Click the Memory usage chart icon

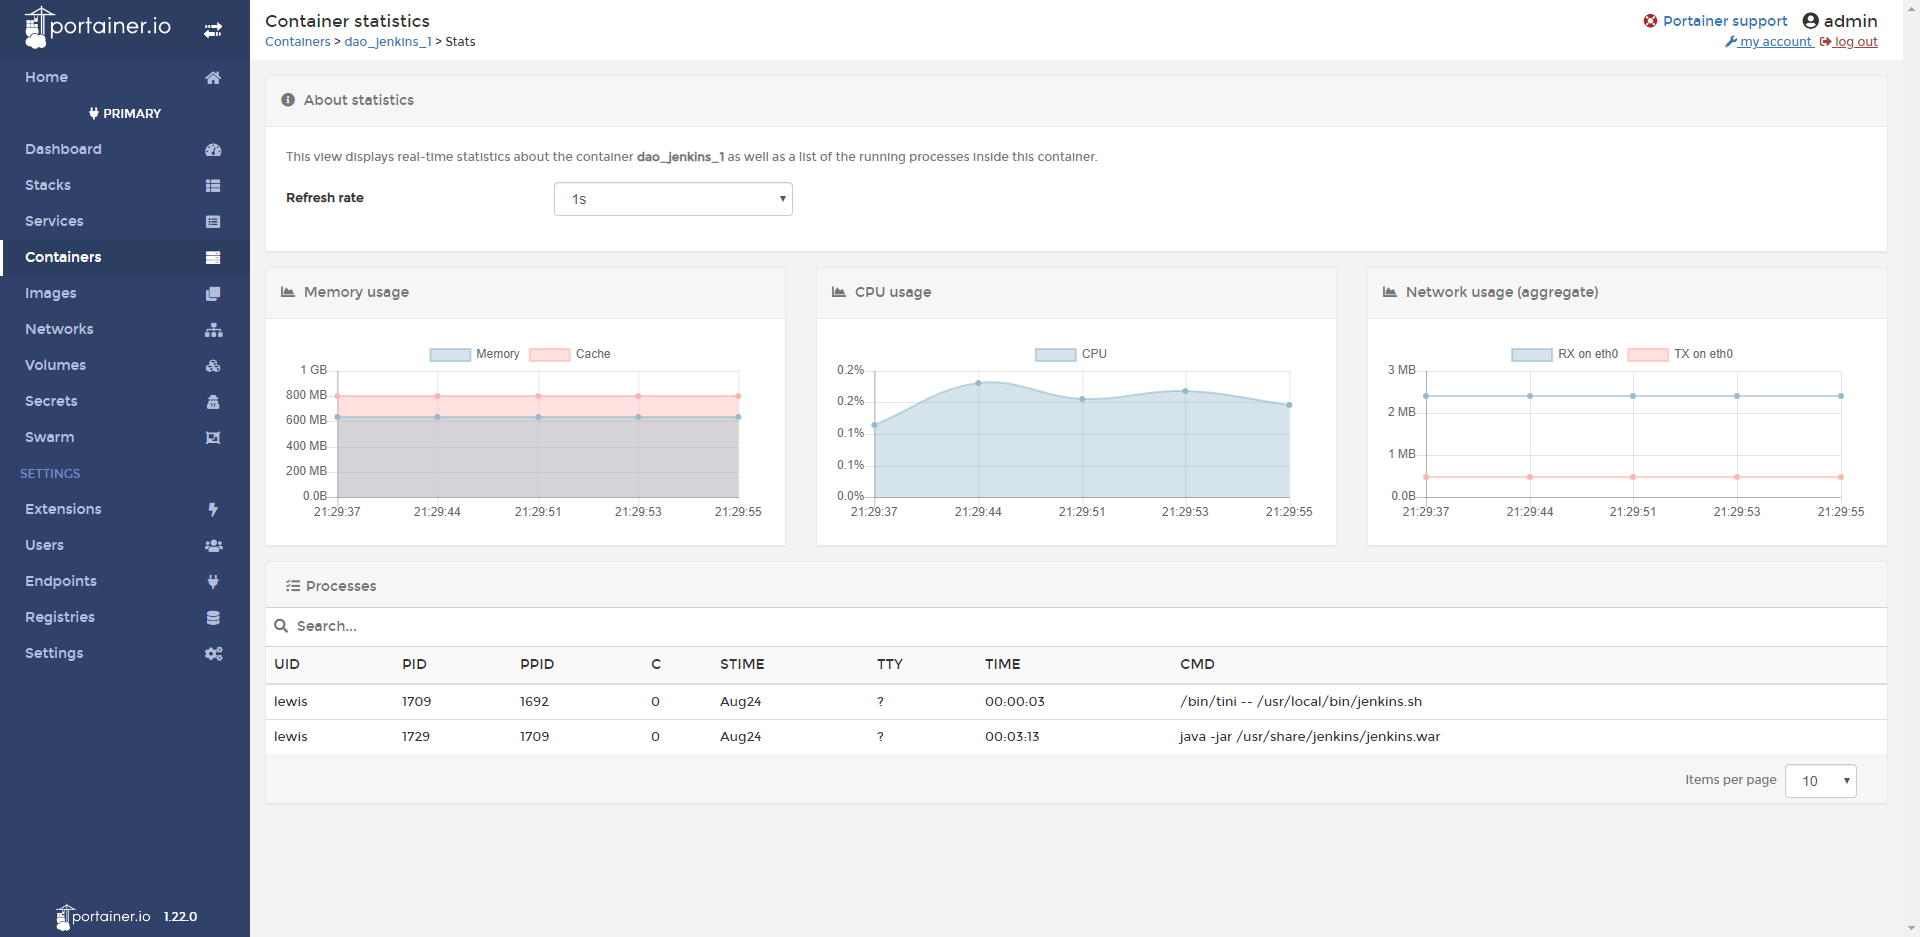click(288, 292)
